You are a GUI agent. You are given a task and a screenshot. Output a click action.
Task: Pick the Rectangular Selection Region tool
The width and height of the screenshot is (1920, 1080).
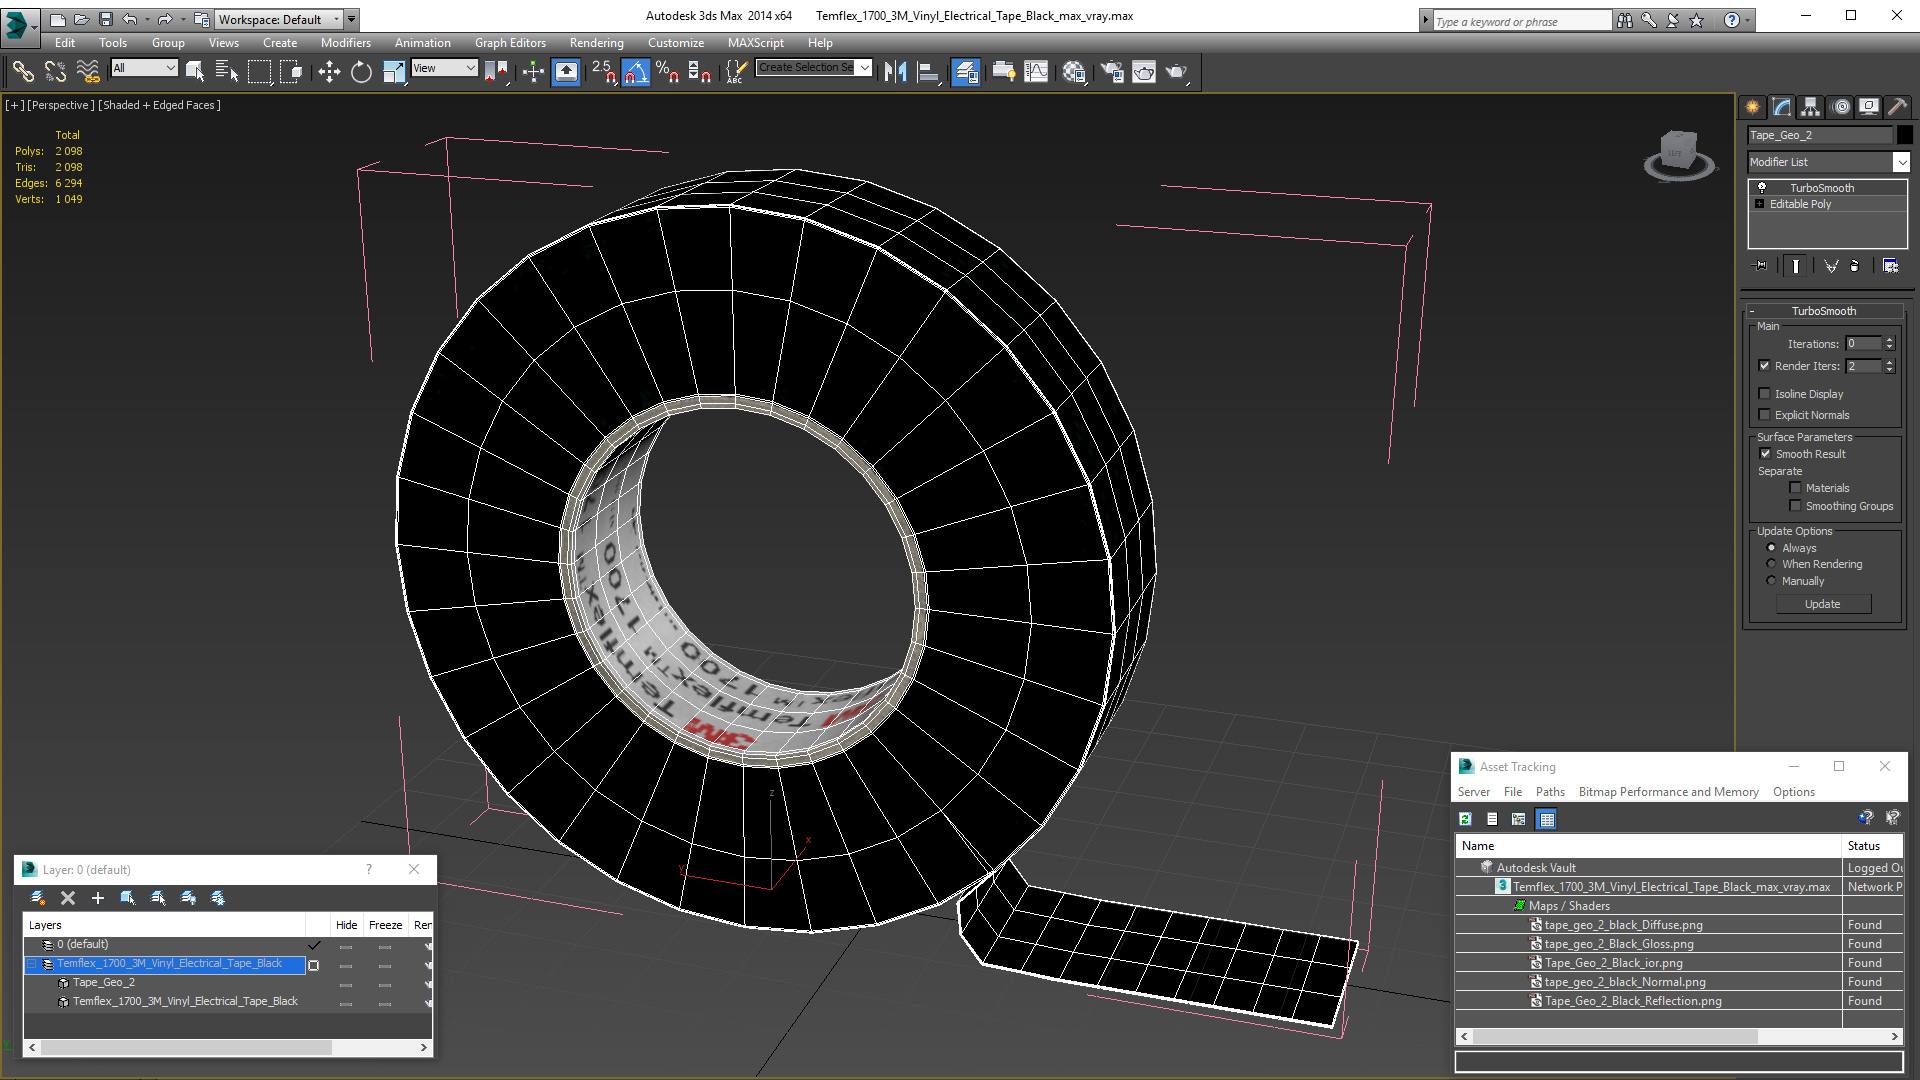click(259, 71)
